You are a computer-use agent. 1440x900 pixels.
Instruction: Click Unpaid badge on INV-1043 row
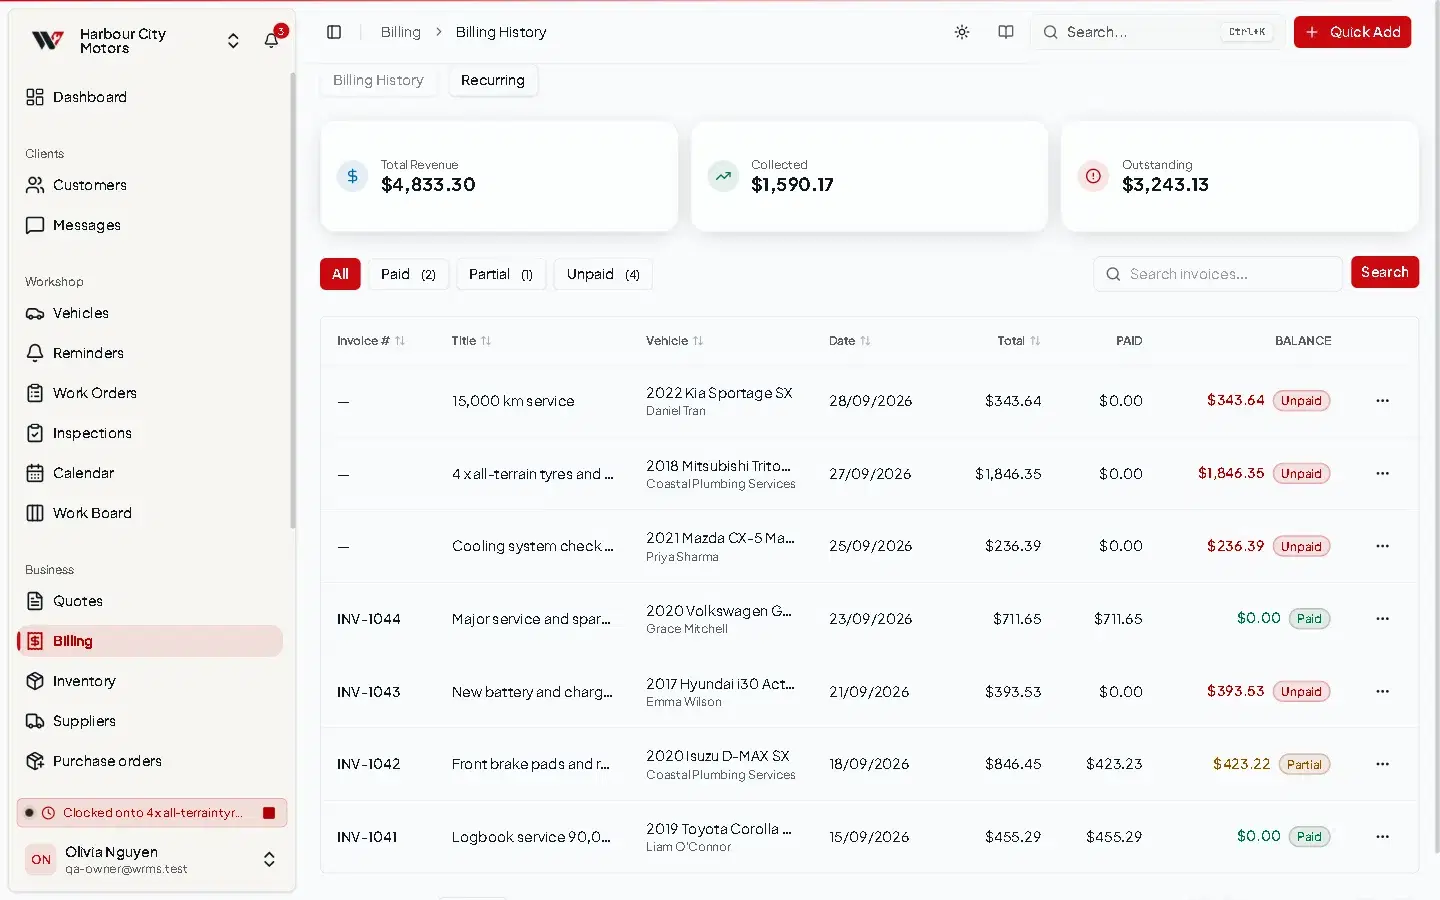pos(1301,692)
